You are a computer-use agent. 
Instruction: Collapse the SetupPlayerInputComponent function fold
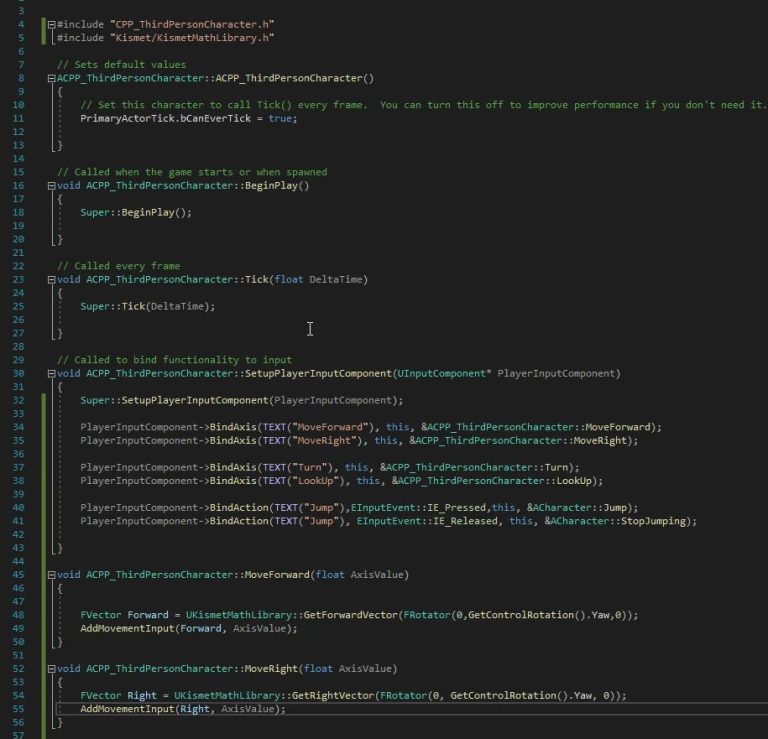pyautogui.click(x=51, y=374)
